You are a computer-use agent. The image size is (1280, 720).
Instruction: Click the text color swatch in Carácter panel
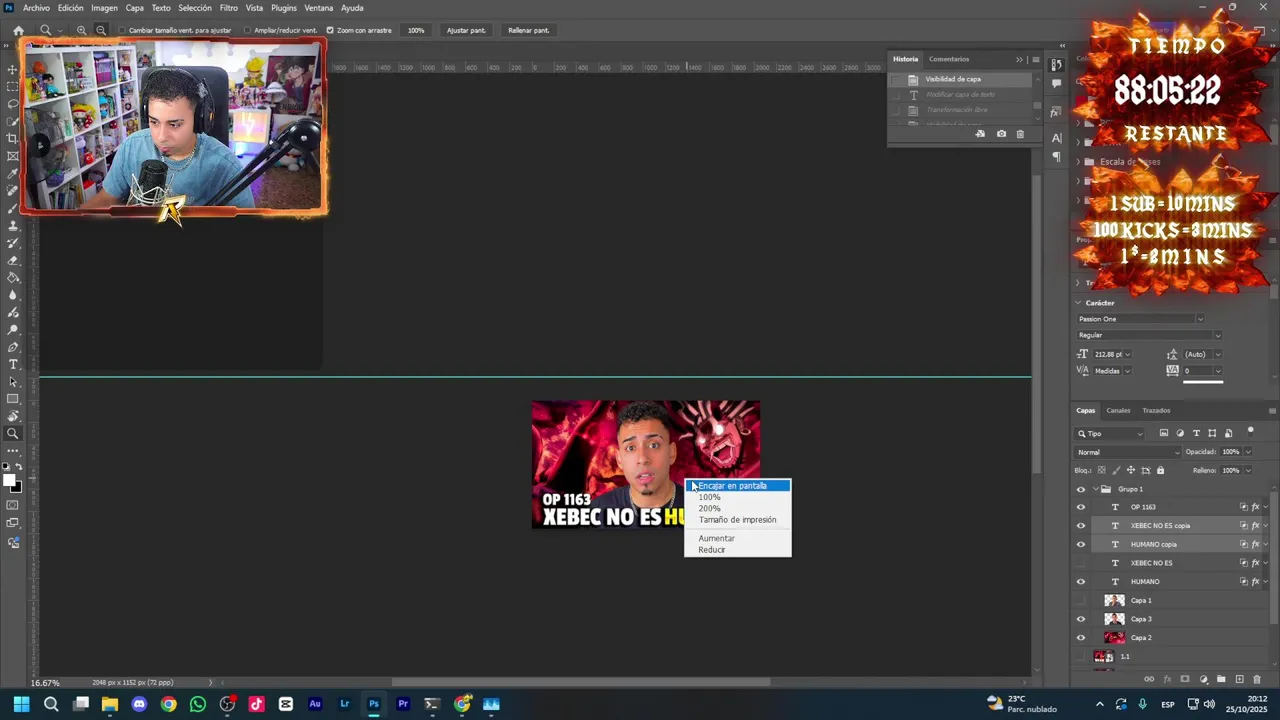coord(1203,380)
